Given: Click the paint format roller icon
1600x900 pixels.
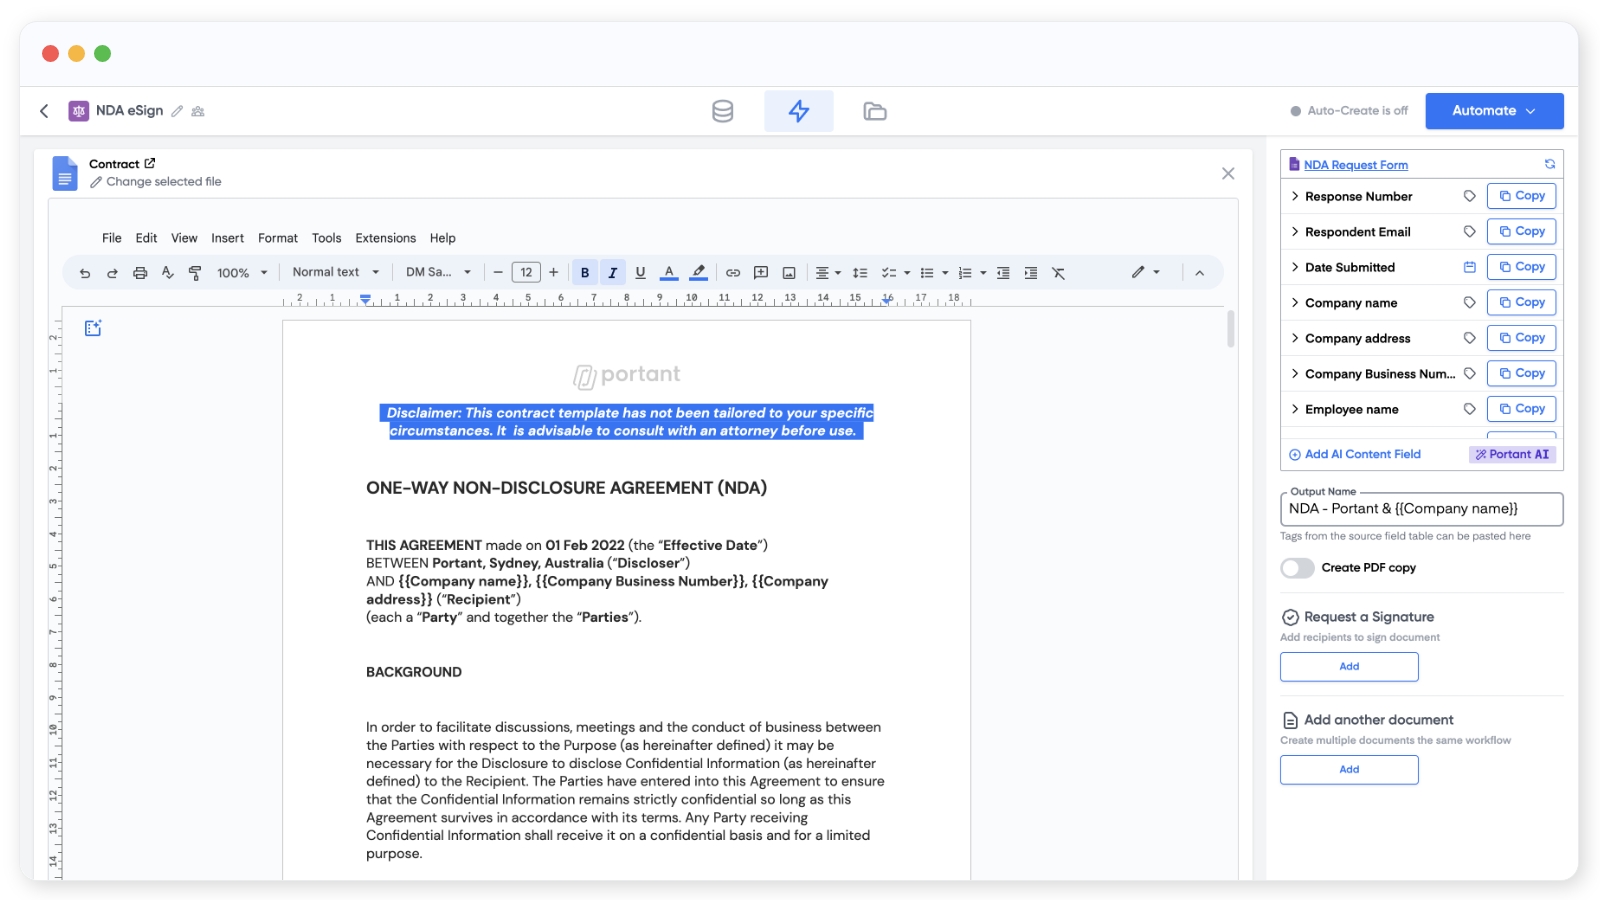Looking at the screenshot, I should coord(195,273).
